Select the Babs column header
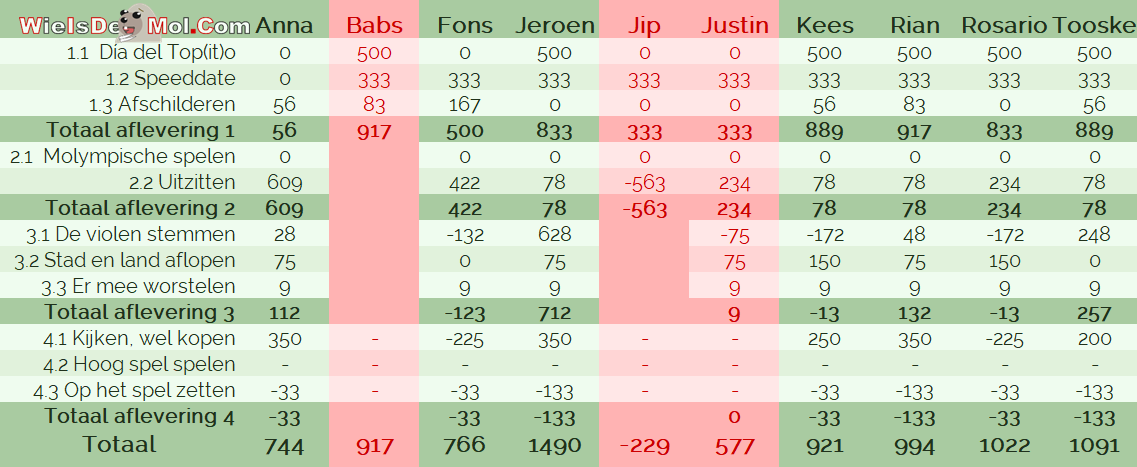Image resolution: width=1137 pixels, height=467 pixels. pyautogui.click(x=373, y=26)
